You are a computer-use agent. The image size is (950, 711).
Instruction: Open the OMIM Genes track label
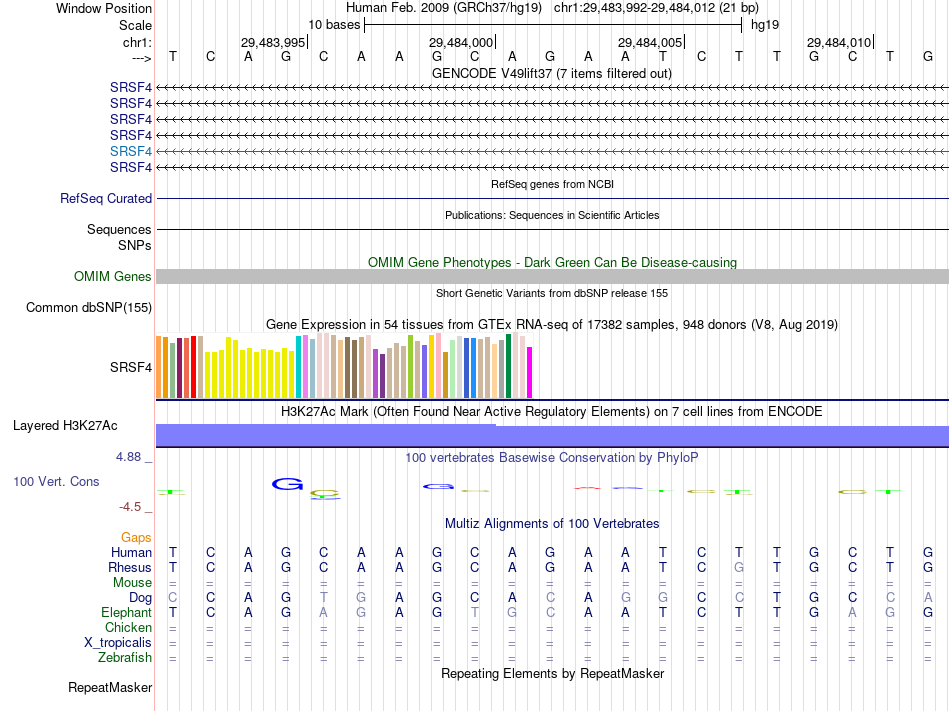coord(113,277)
